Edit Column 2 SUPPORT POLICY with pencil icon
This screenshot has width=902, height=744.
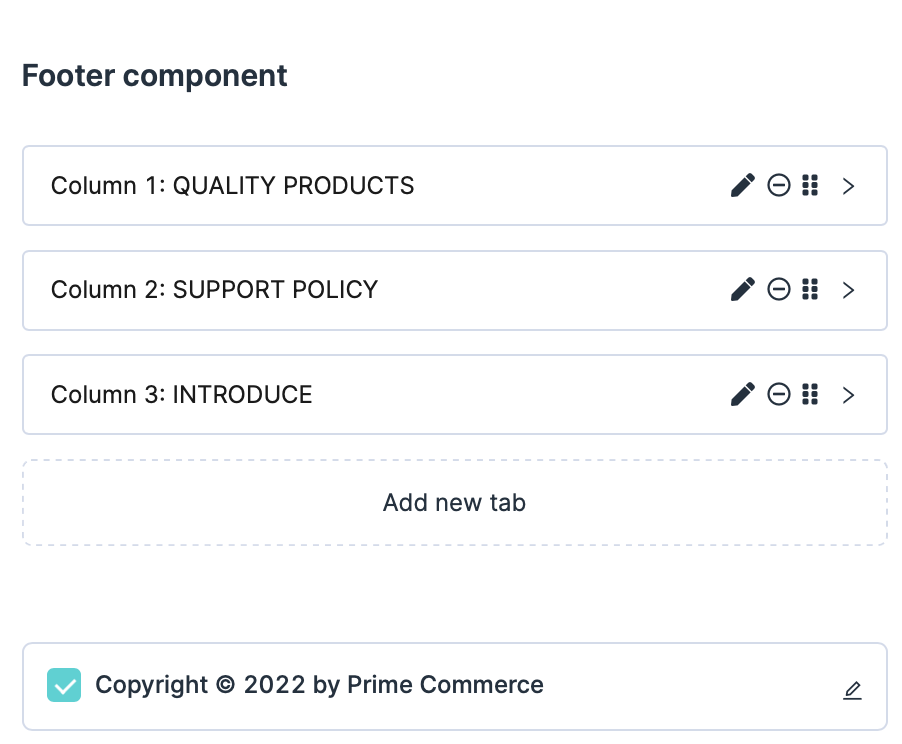[x=742, y=290]
